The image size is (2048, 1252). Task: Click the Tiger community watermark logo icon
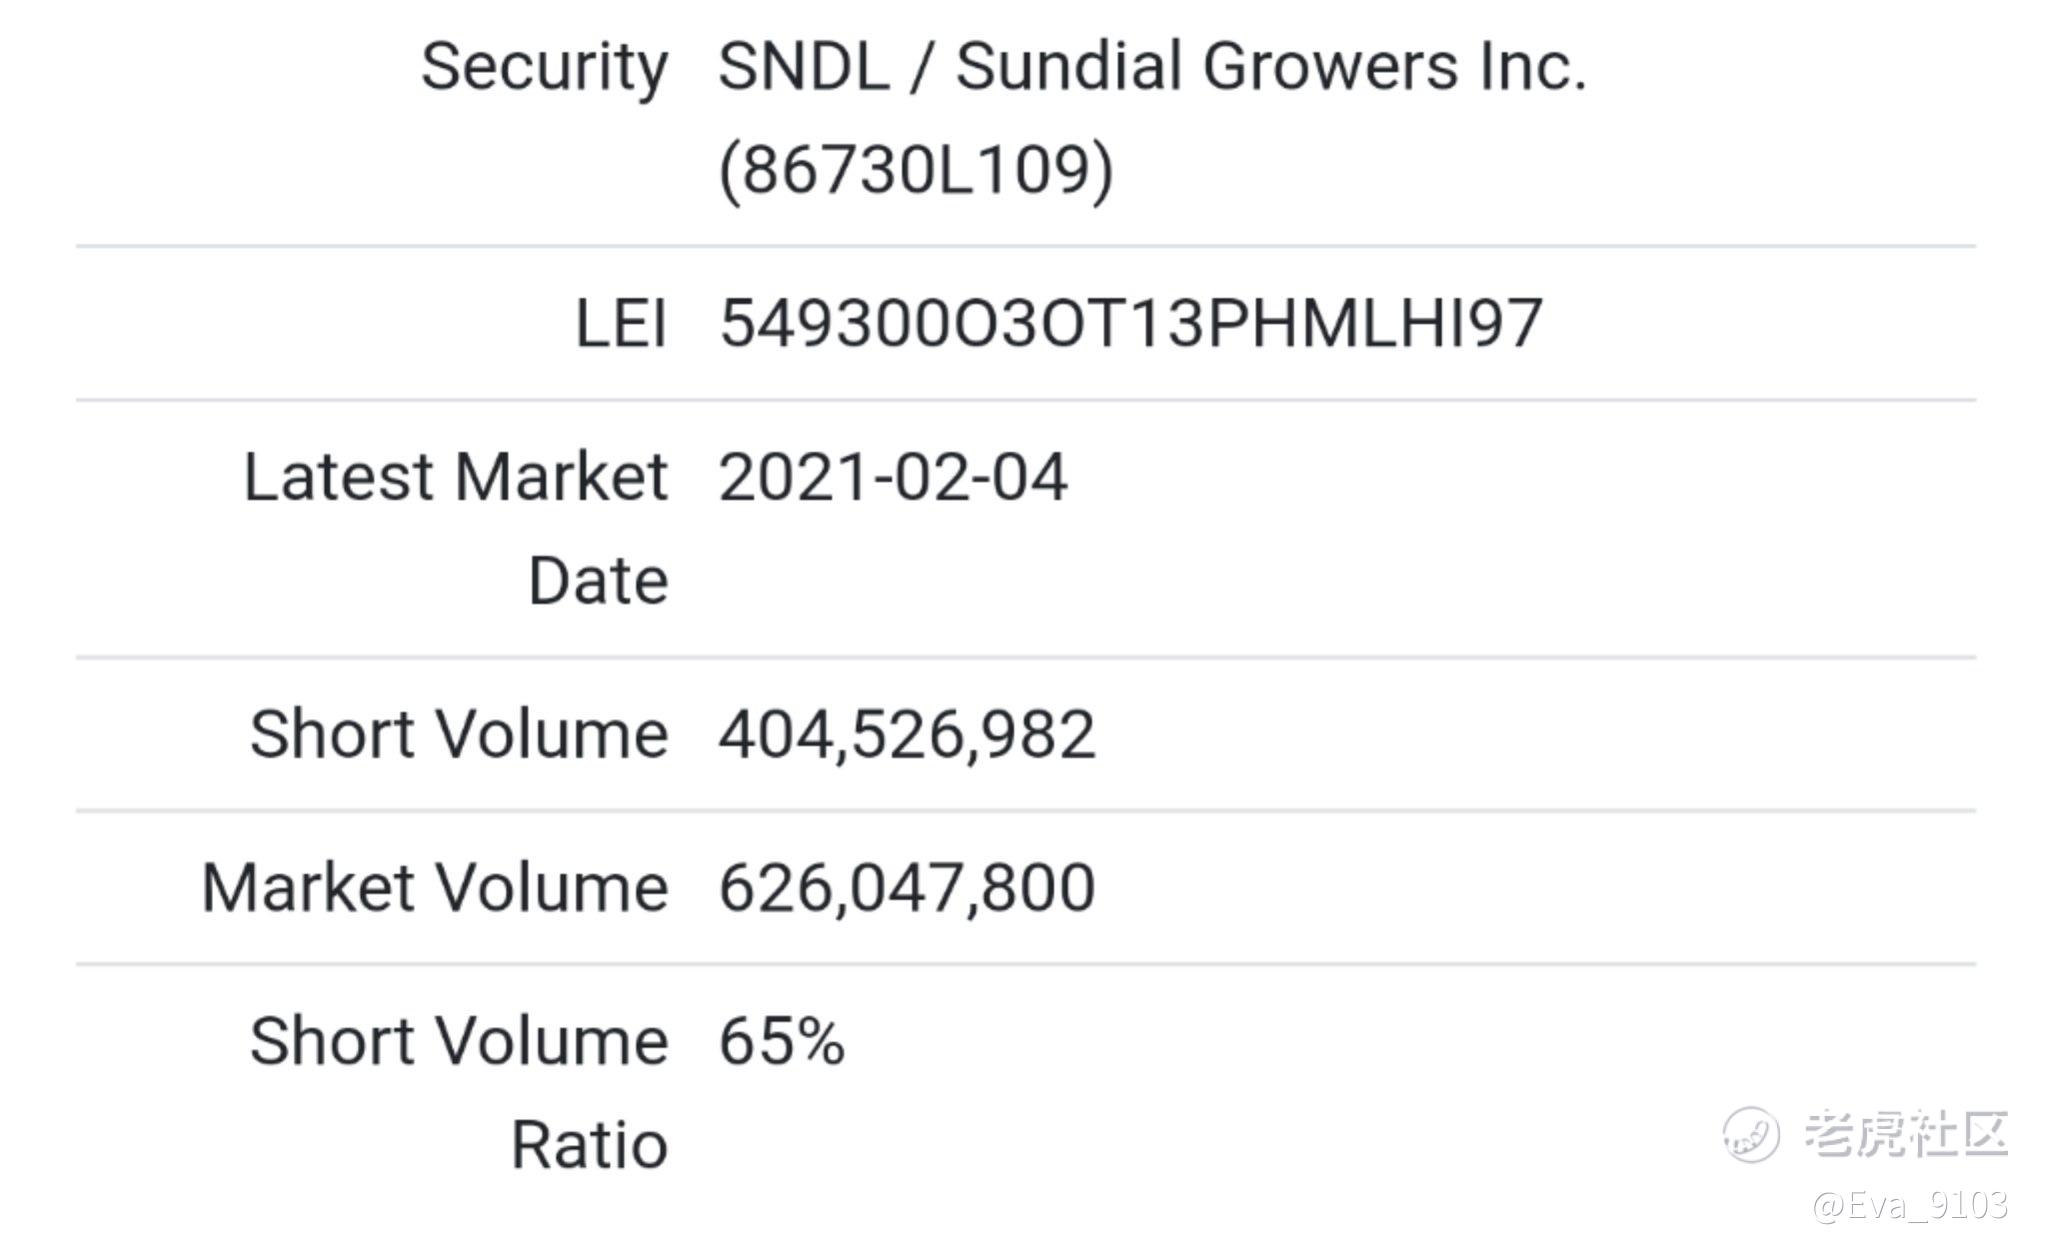(1750, 1135)
